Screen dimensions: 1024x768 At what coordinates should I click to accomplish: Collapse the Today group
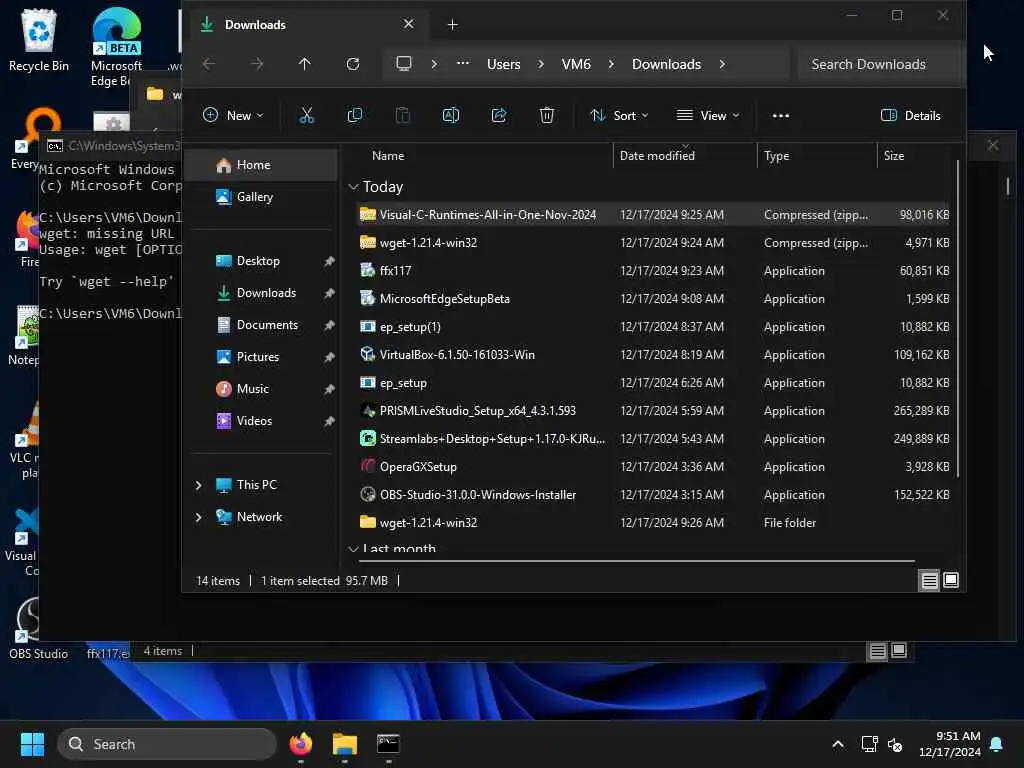click(x=353, y=187)
